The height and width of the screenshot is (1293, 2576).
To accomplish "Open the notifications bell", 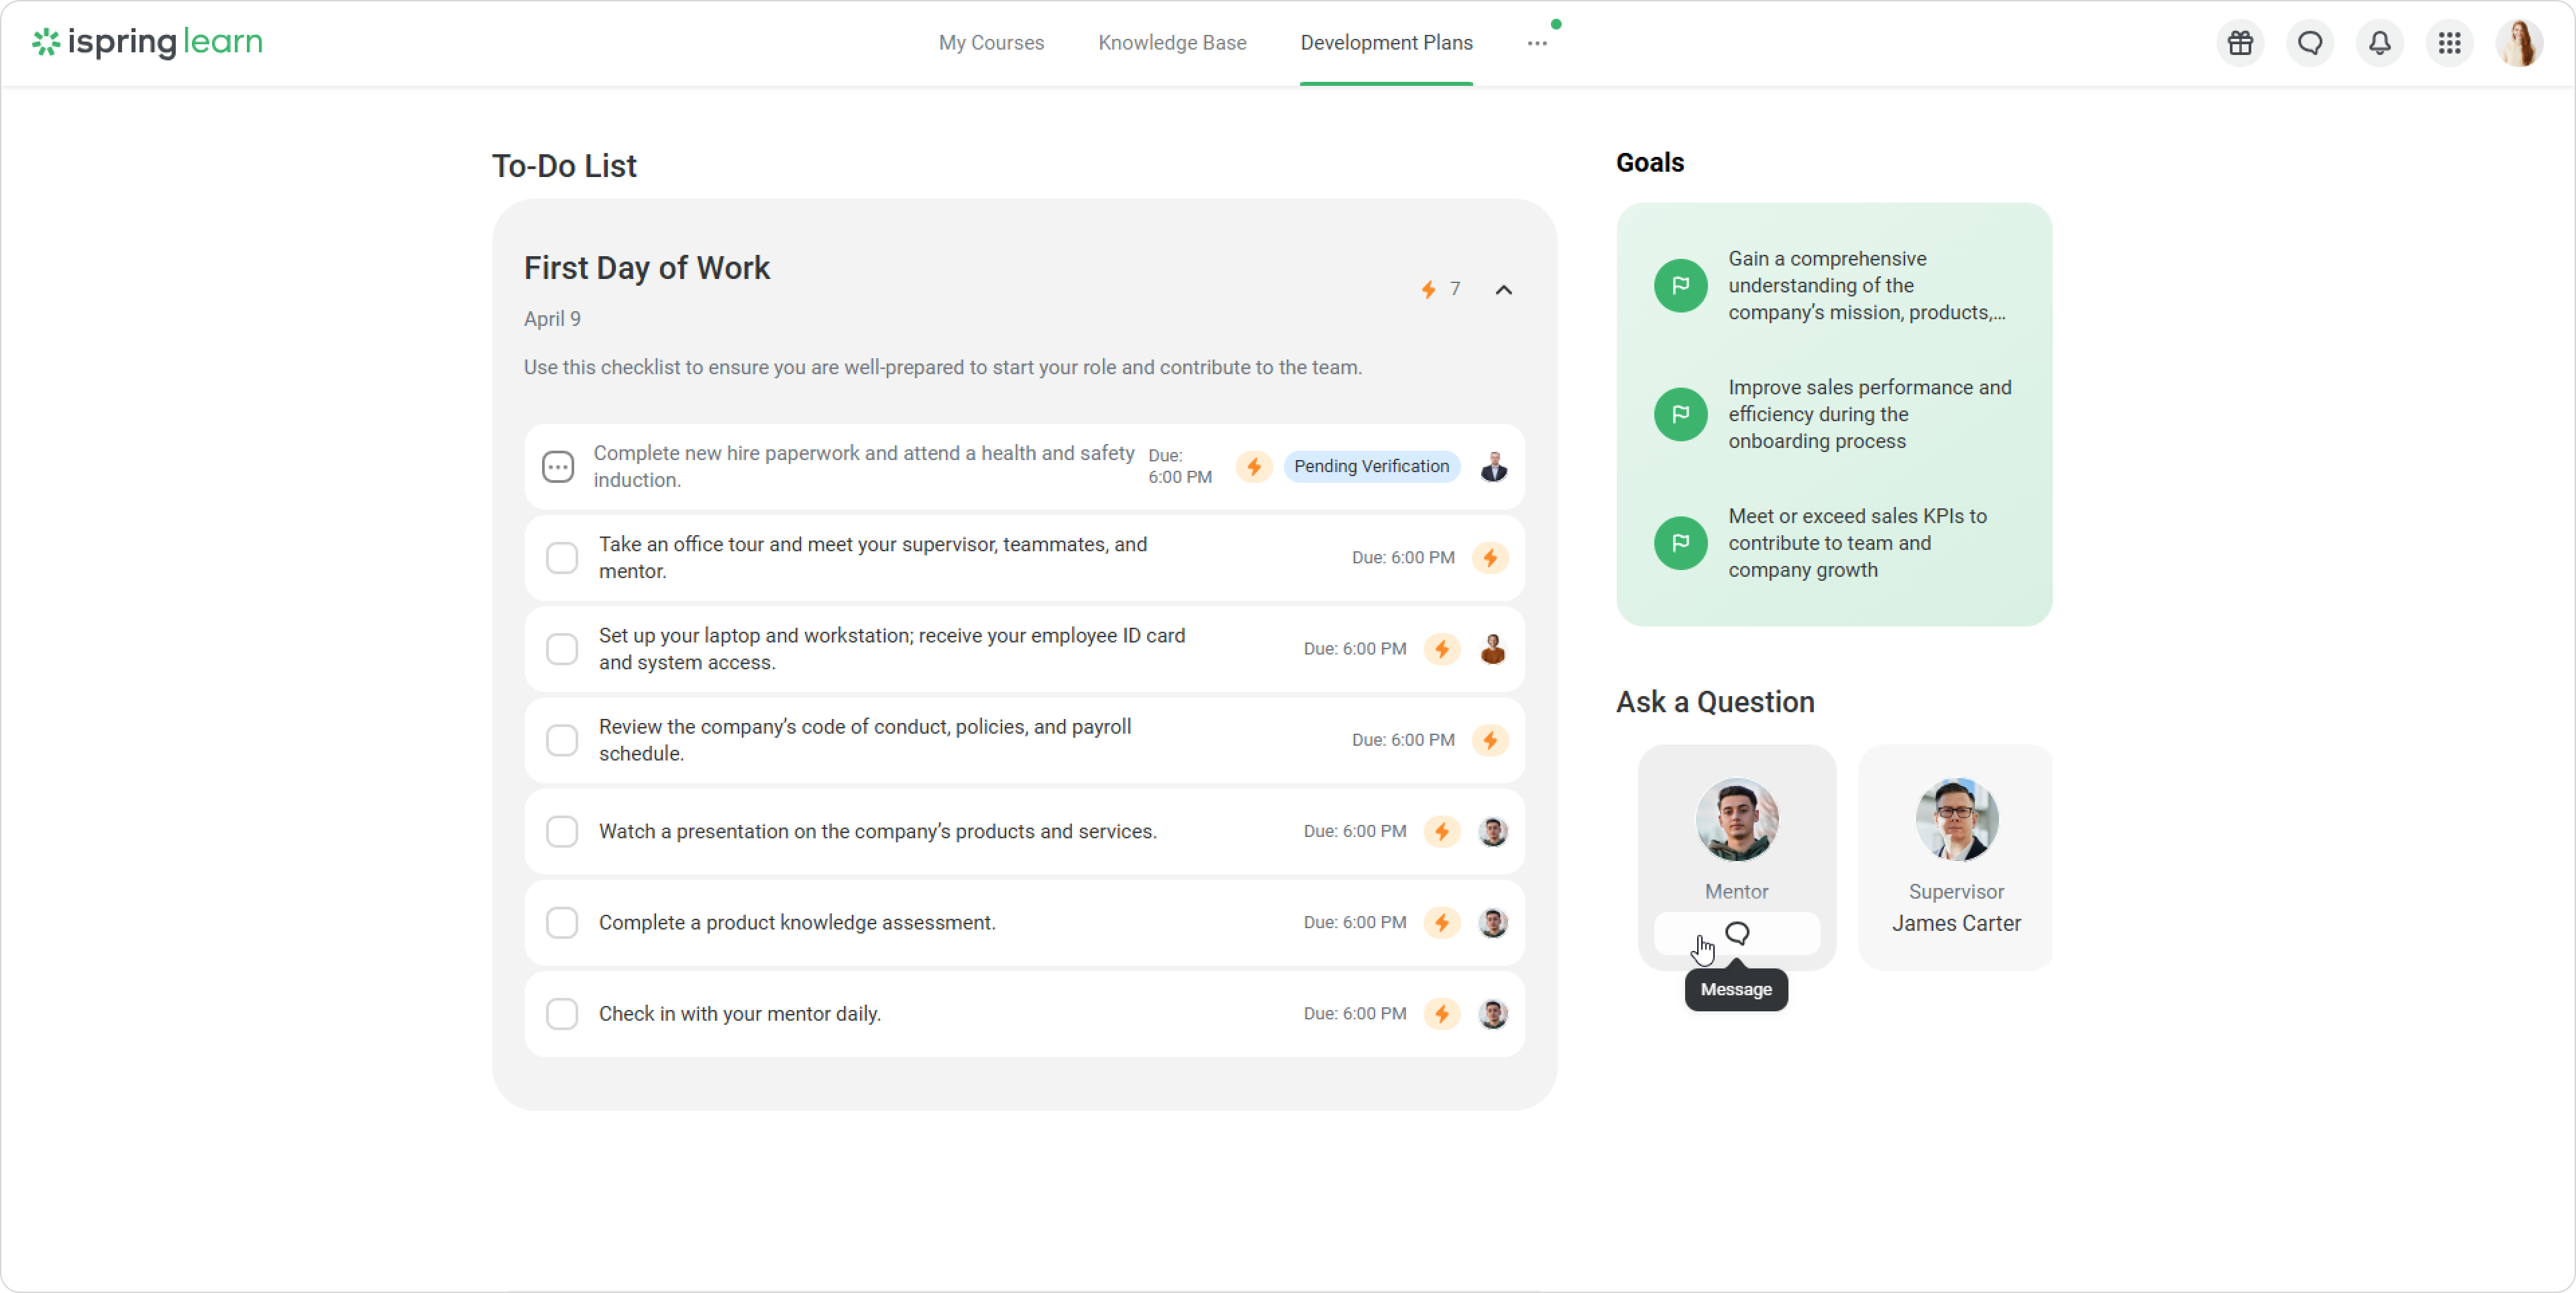I will pyautogui.click(x=2380, y=43).
